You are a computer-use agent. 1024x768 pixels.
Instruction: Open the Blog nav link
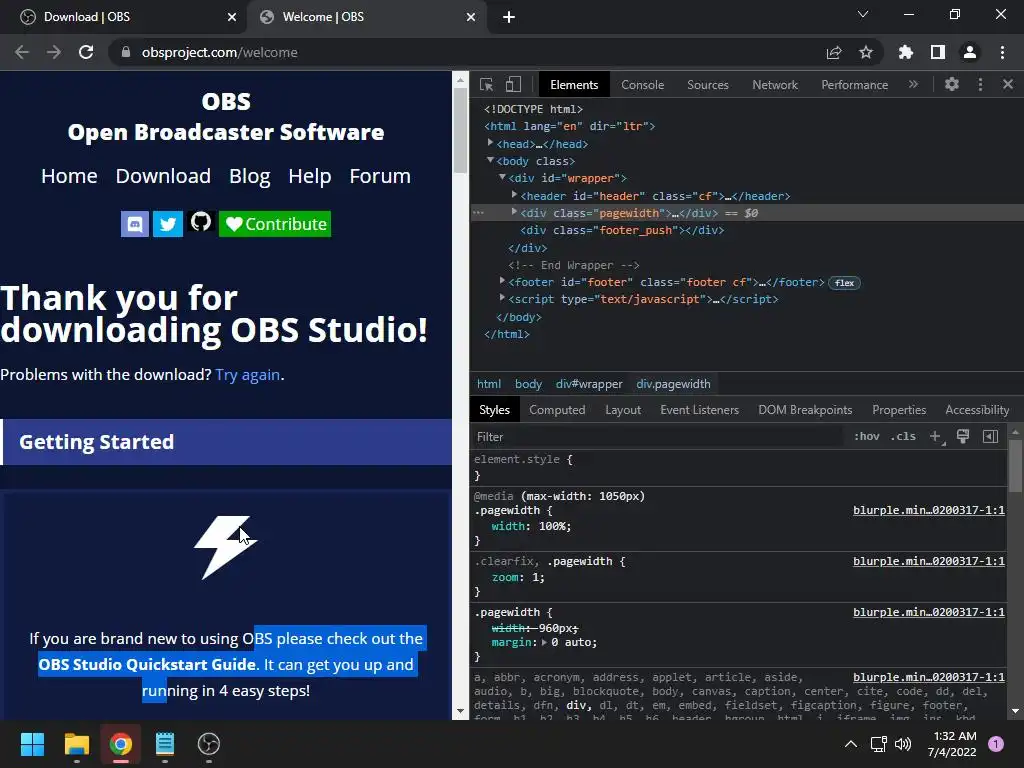249,176
